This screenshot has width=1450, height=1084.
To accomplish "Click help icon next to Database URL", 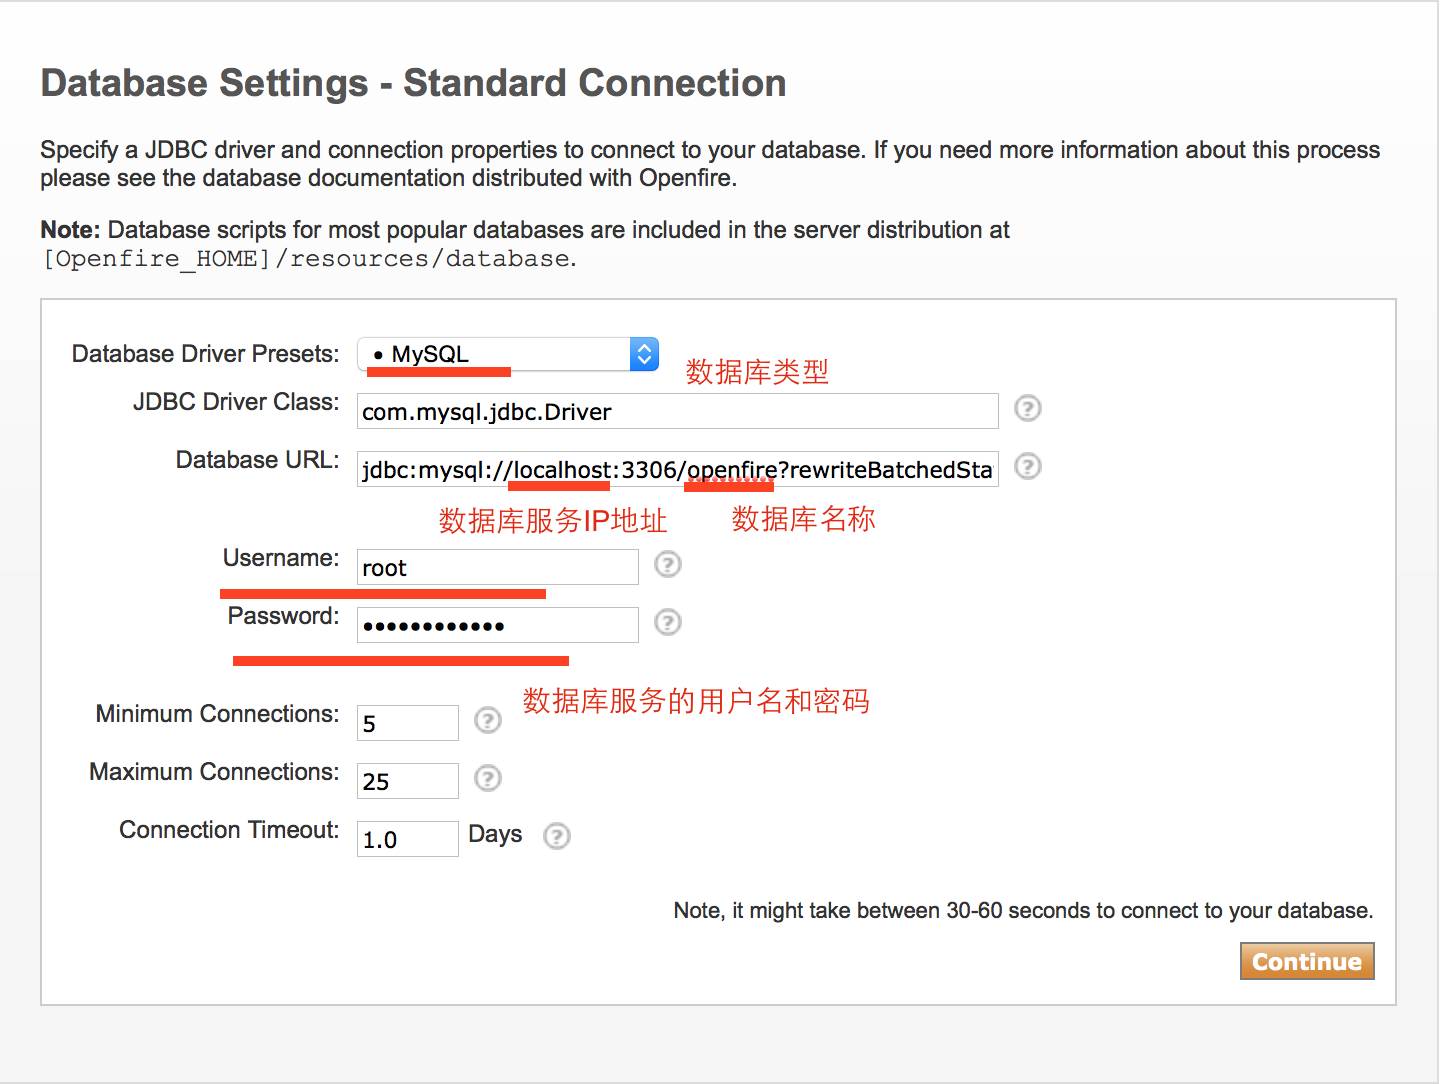I will coord(1027,466).
